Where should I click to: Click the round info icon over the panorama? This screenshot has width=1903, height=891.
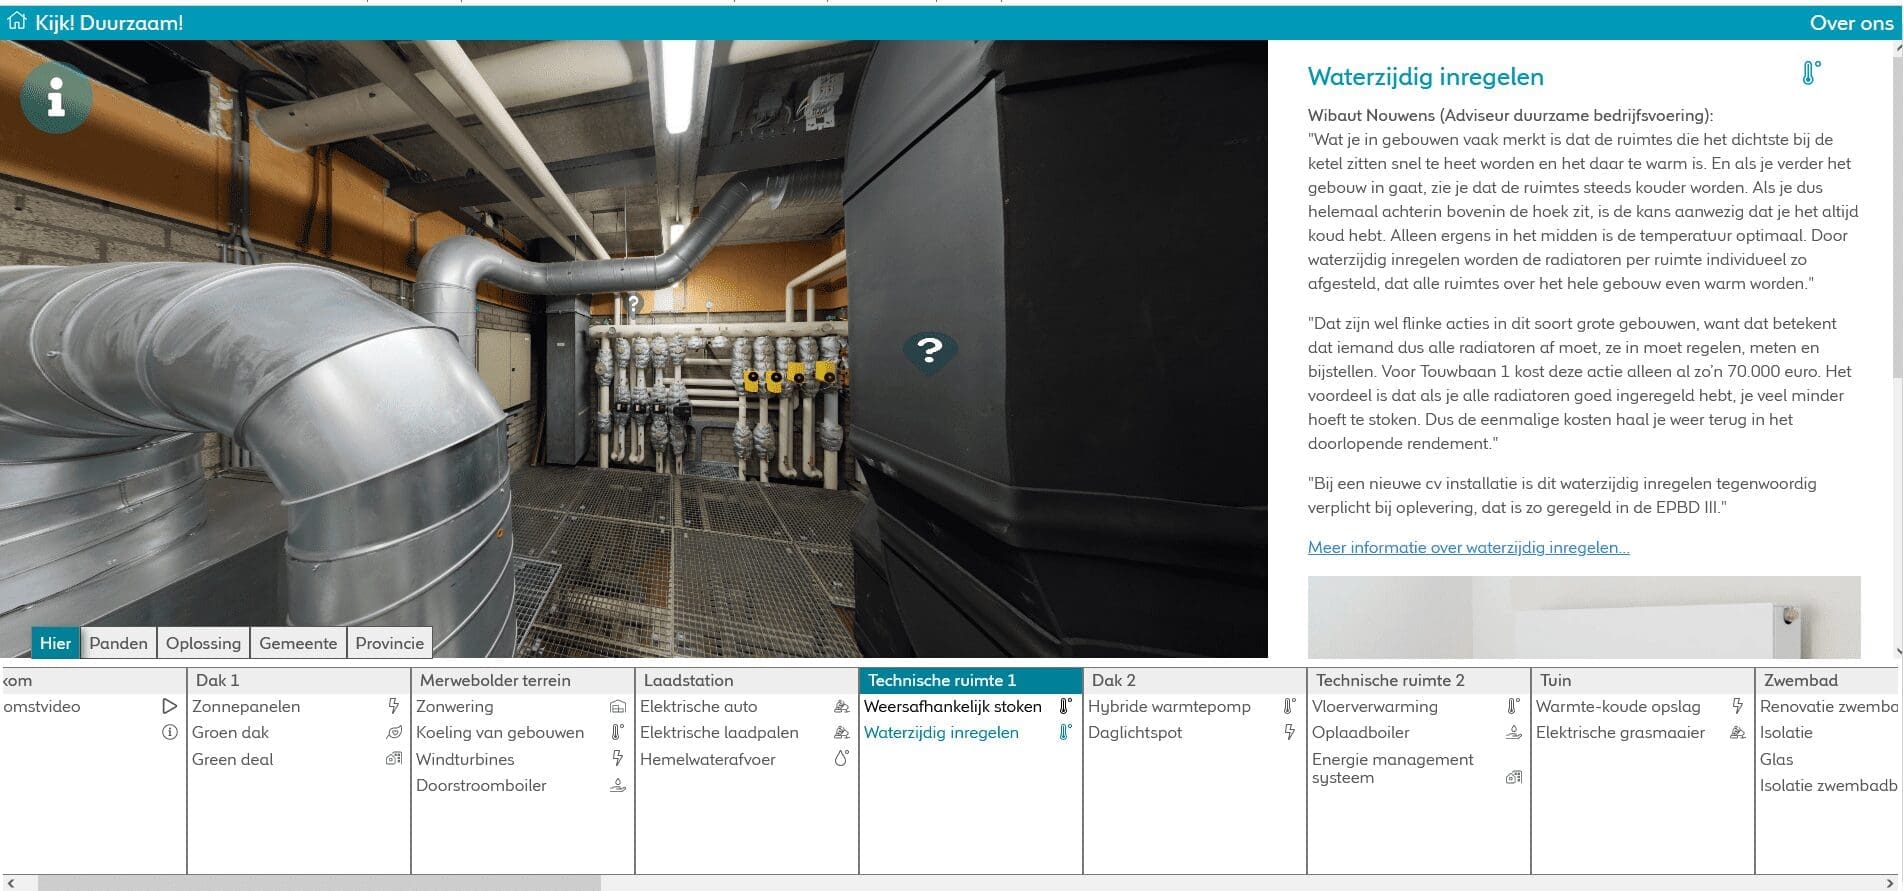(x=56, y=97)
